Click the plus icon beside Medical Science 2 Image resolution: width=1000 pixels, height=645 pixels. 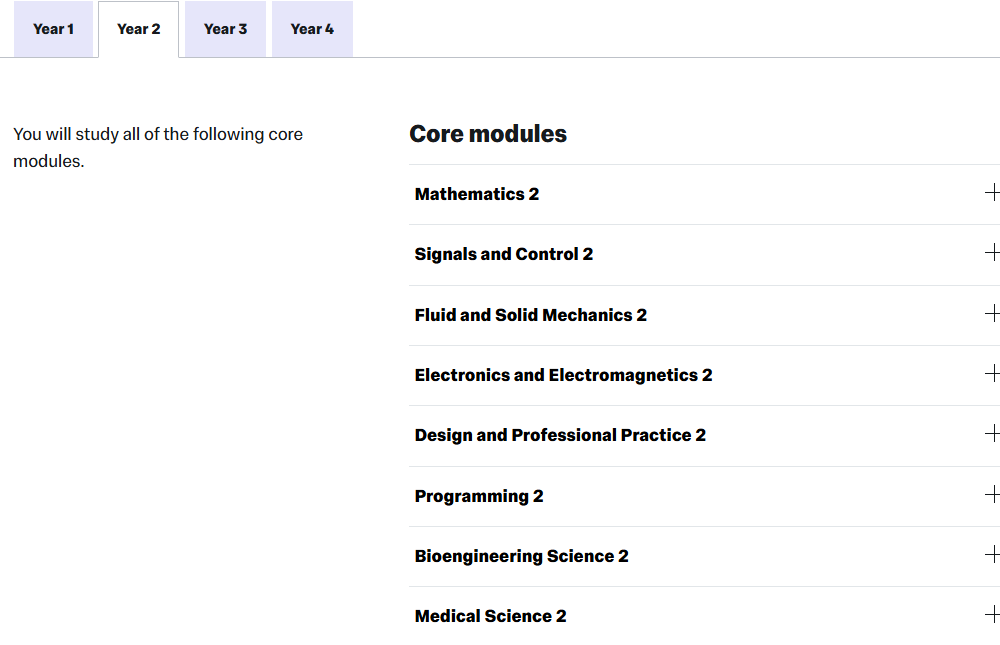coord(992,615)
